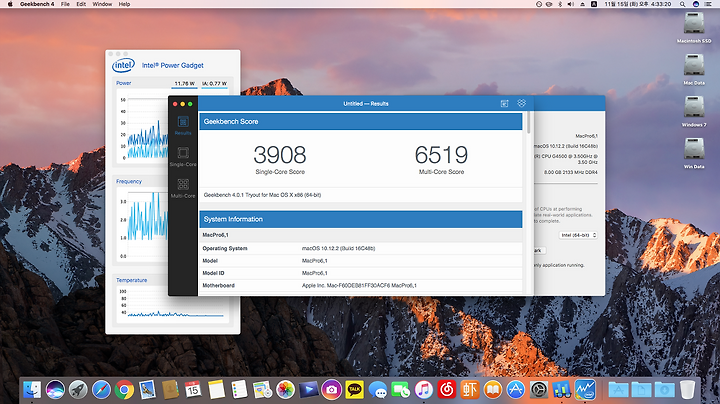Open NetEase Music red icon in Dock
Viewport: 720px width, 404px height.
coord(446,390)
